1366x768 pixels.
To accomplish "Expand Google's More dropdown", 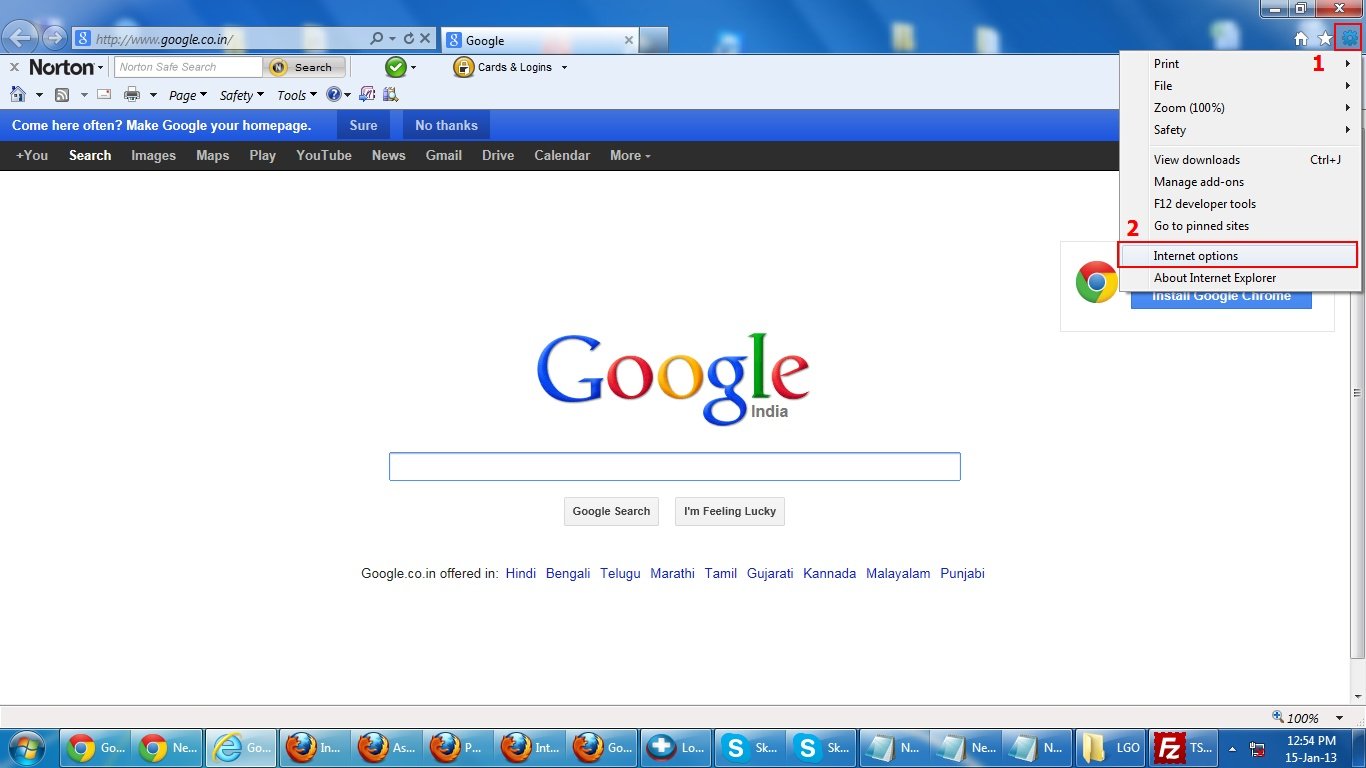I will [630, 155].
